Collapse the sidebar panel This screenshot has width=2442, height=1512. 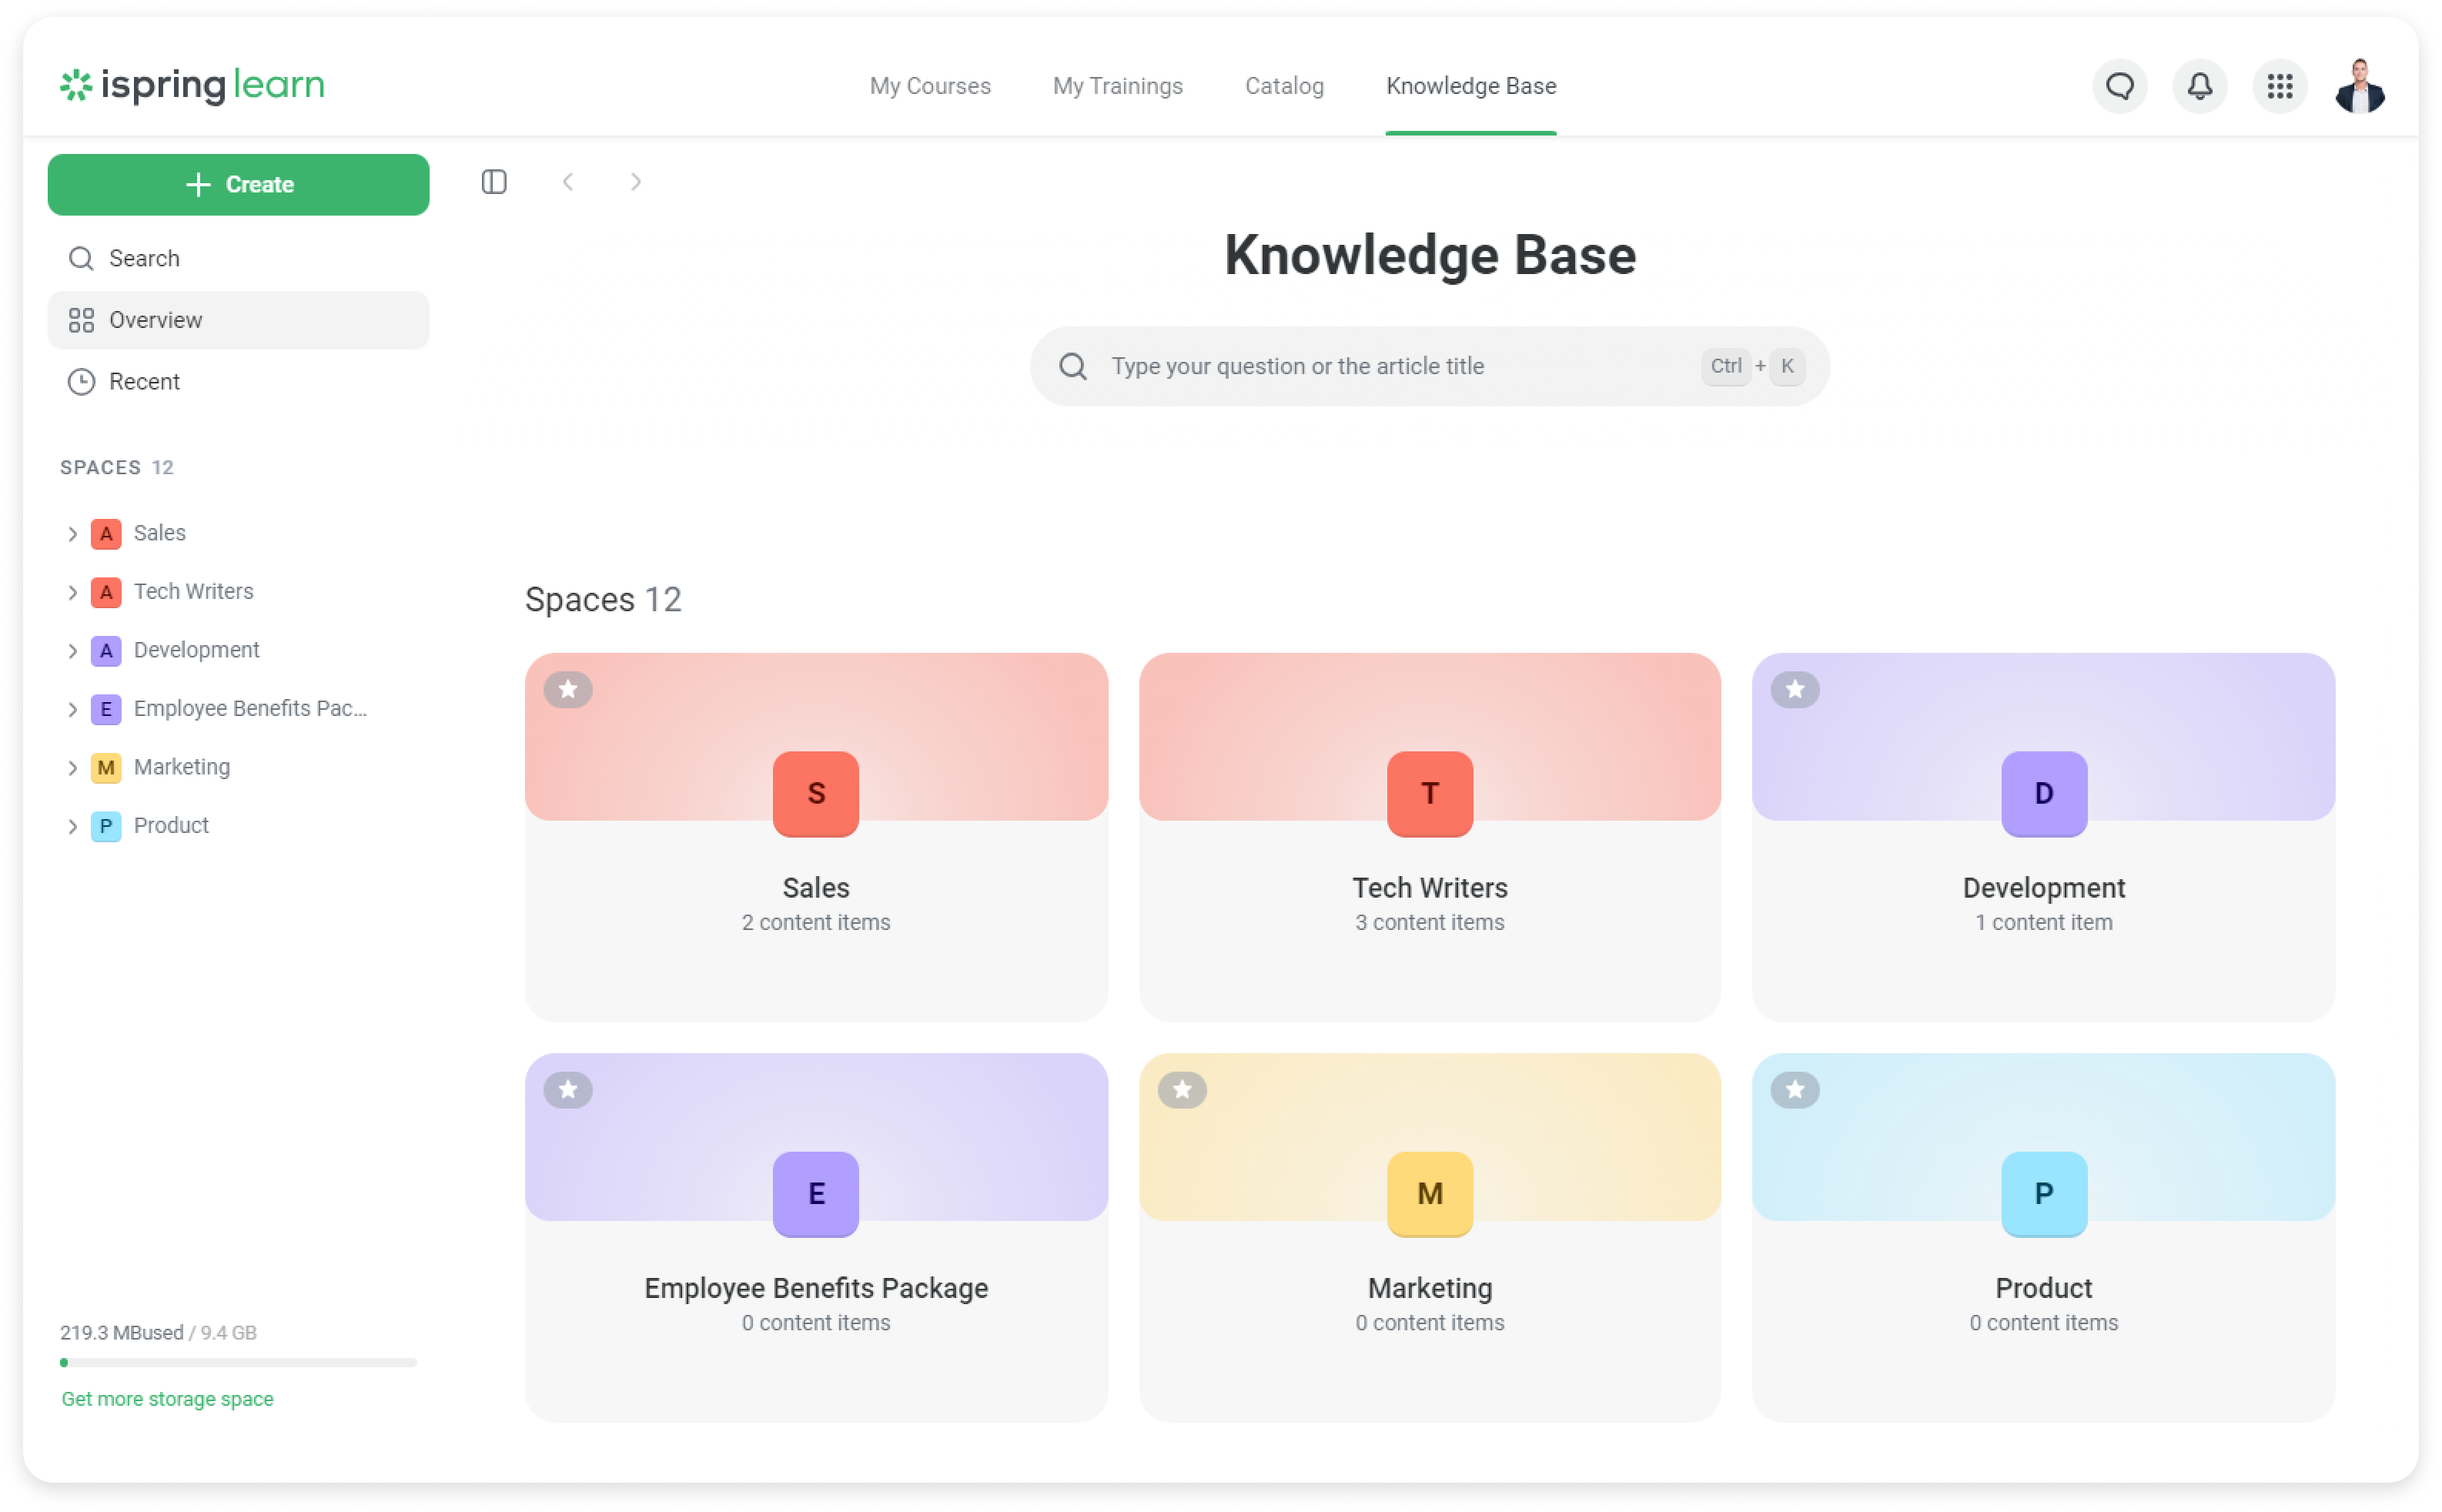[494, 181]
